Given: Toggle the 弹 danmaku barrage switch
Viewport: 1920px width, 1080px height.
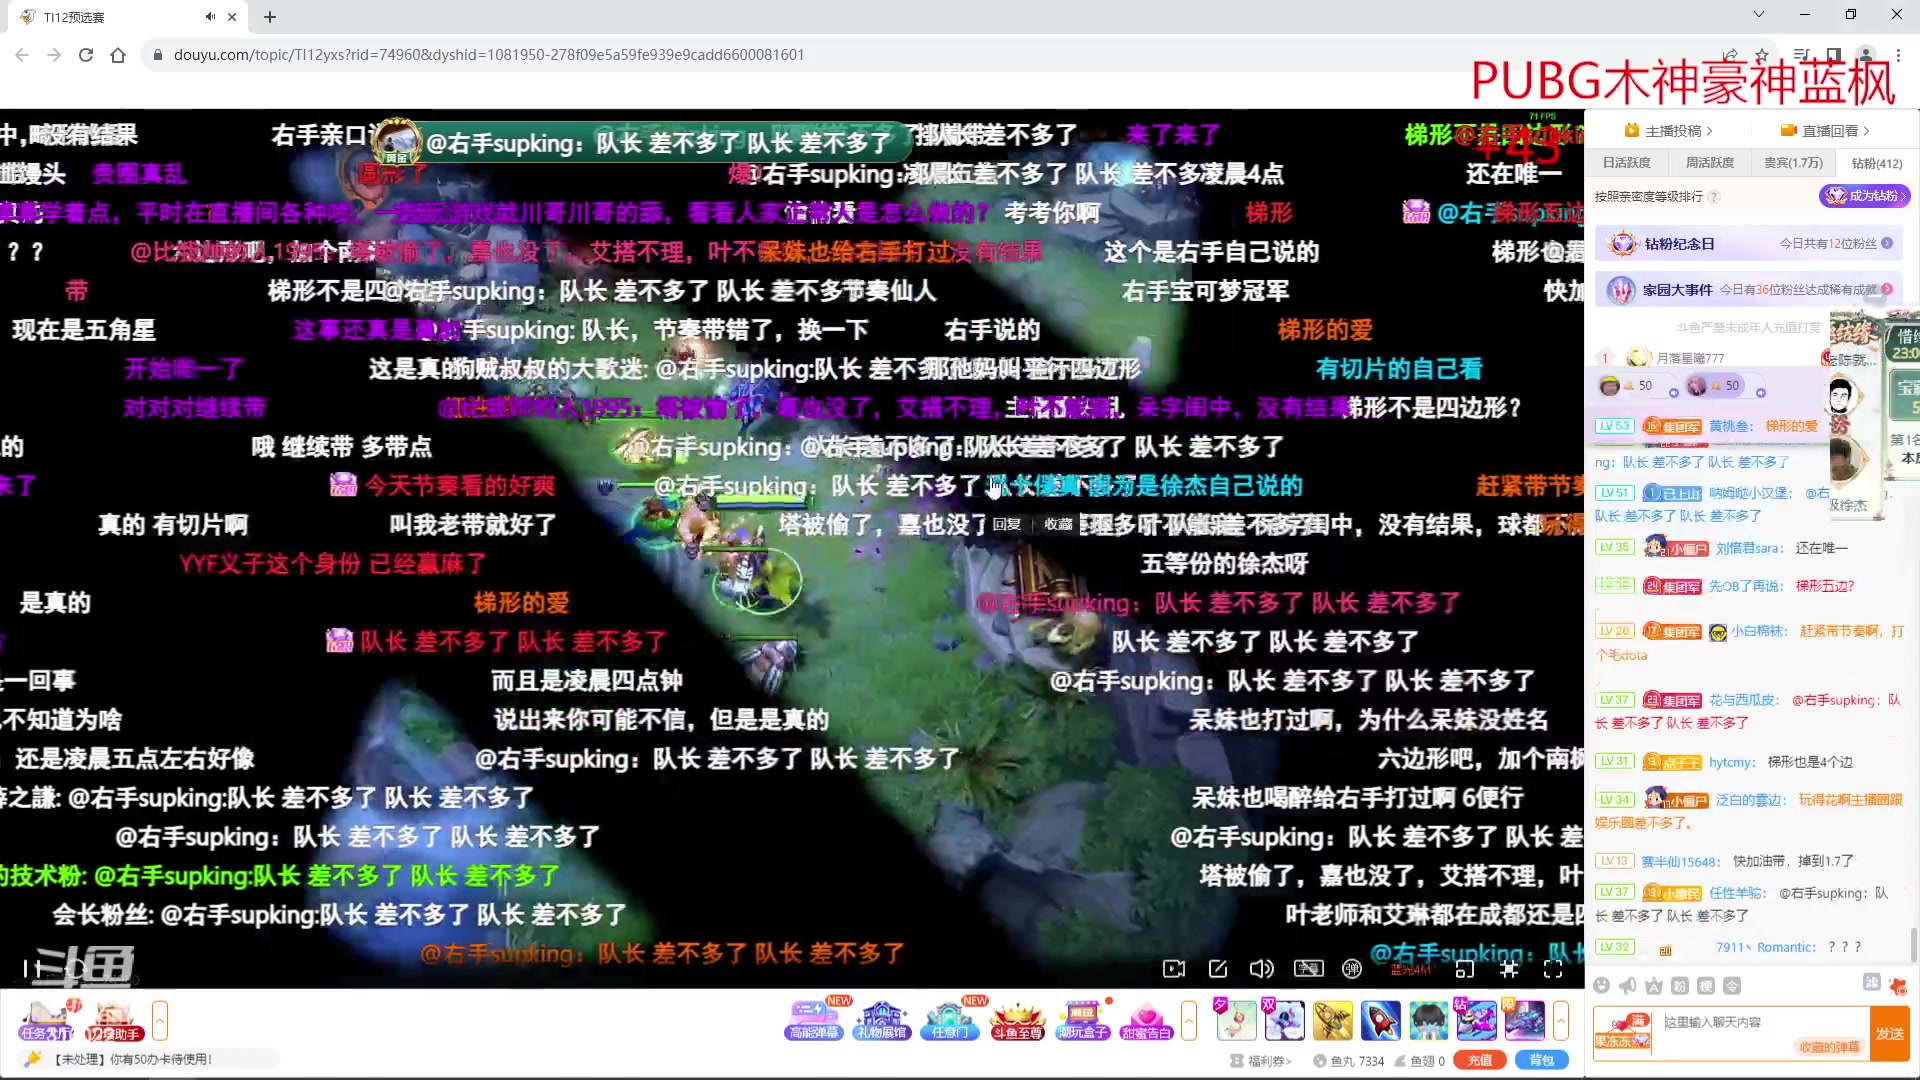Looking at the screenshot, I should (1351, 968).
